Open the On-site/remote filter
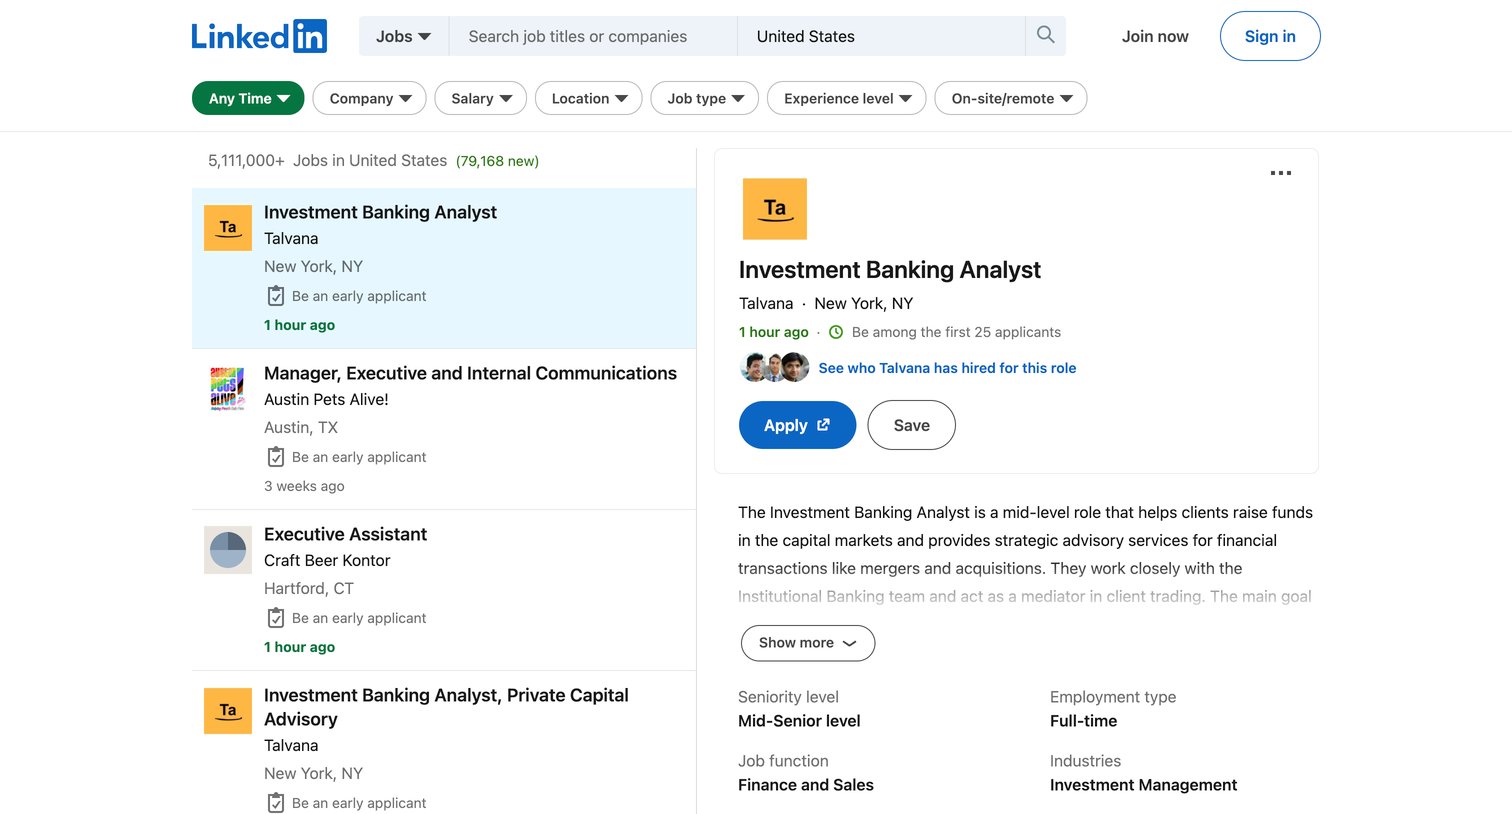Image resolution: width=1512 pixels, height=814 pixels. point(1011,98)
